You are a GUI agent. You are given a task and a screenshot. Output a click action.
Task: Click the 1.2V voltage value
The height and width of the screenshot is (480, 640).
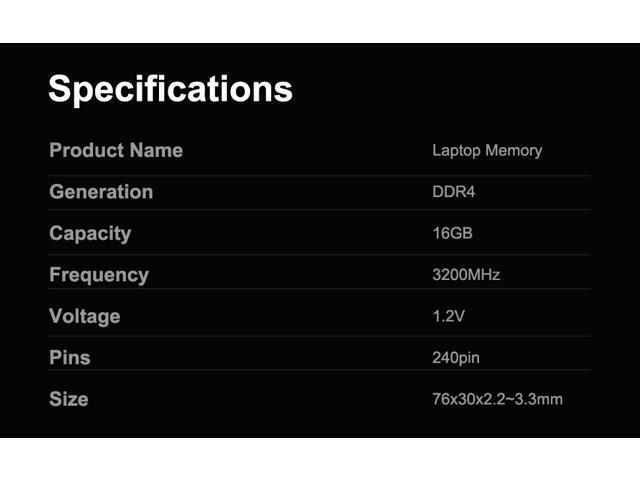(x=449, y=317)
